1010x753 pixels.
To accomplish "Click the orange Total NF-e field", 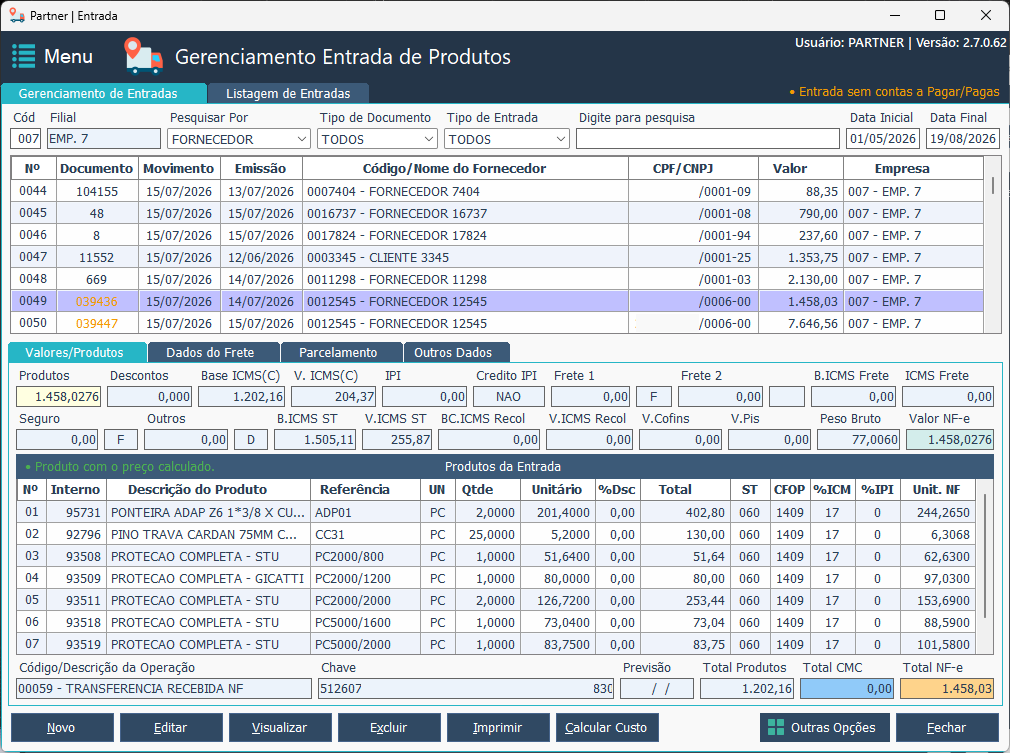I will pyautogui.click(x=947, y=689).
